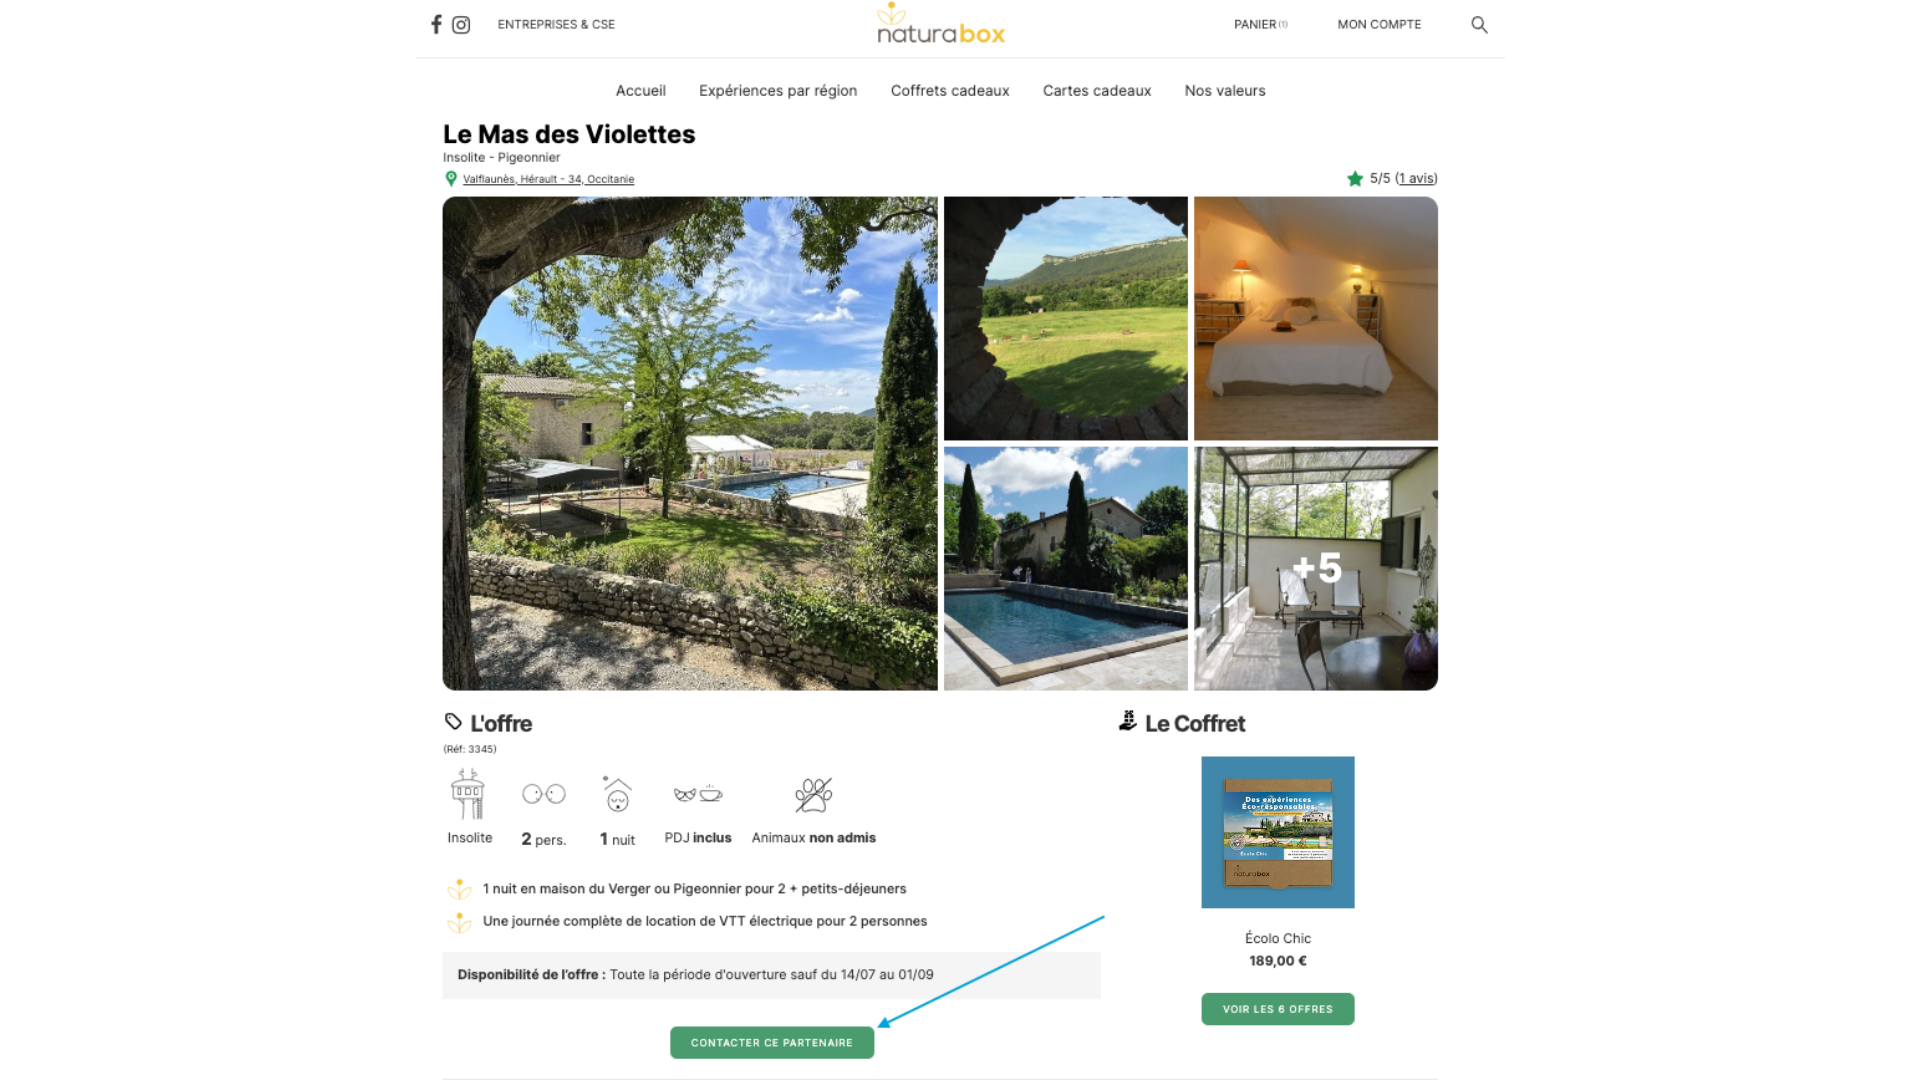Click the 2 pers. faces icon
Image resolution: width=1920 pixels, height=1080 pixels.
pos(544,794)
